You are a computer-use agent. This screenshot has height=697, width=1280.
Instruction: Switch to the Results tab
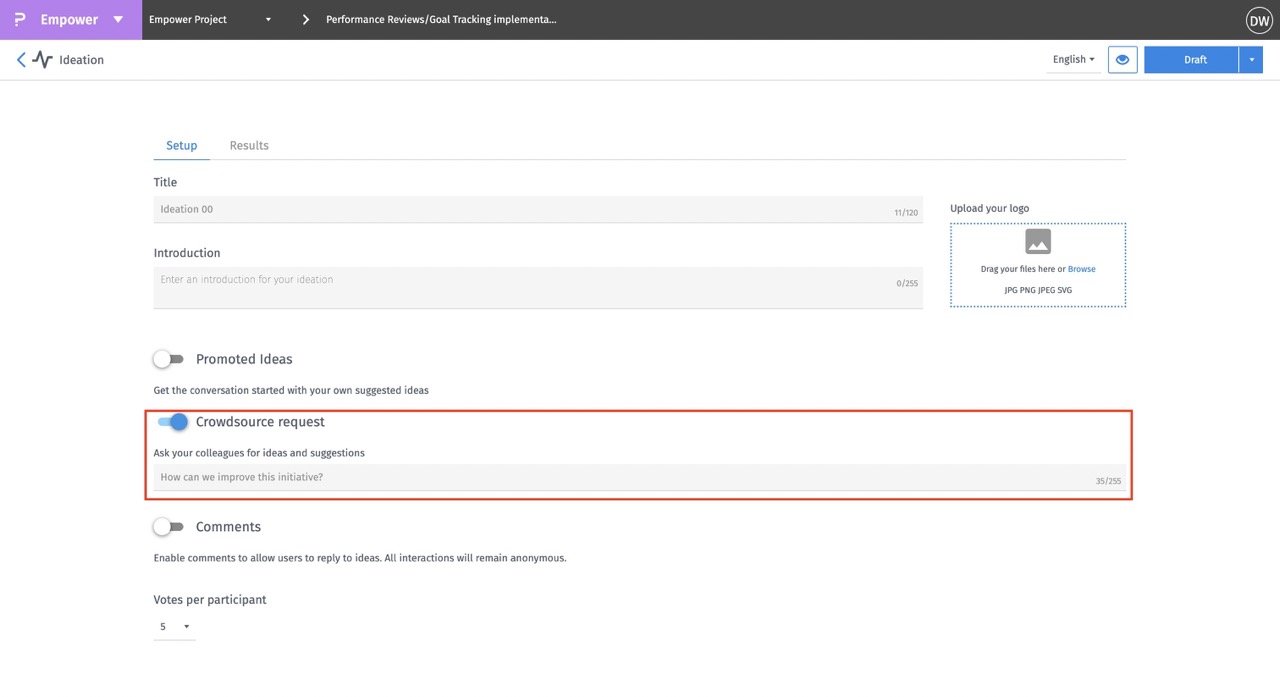249,146
